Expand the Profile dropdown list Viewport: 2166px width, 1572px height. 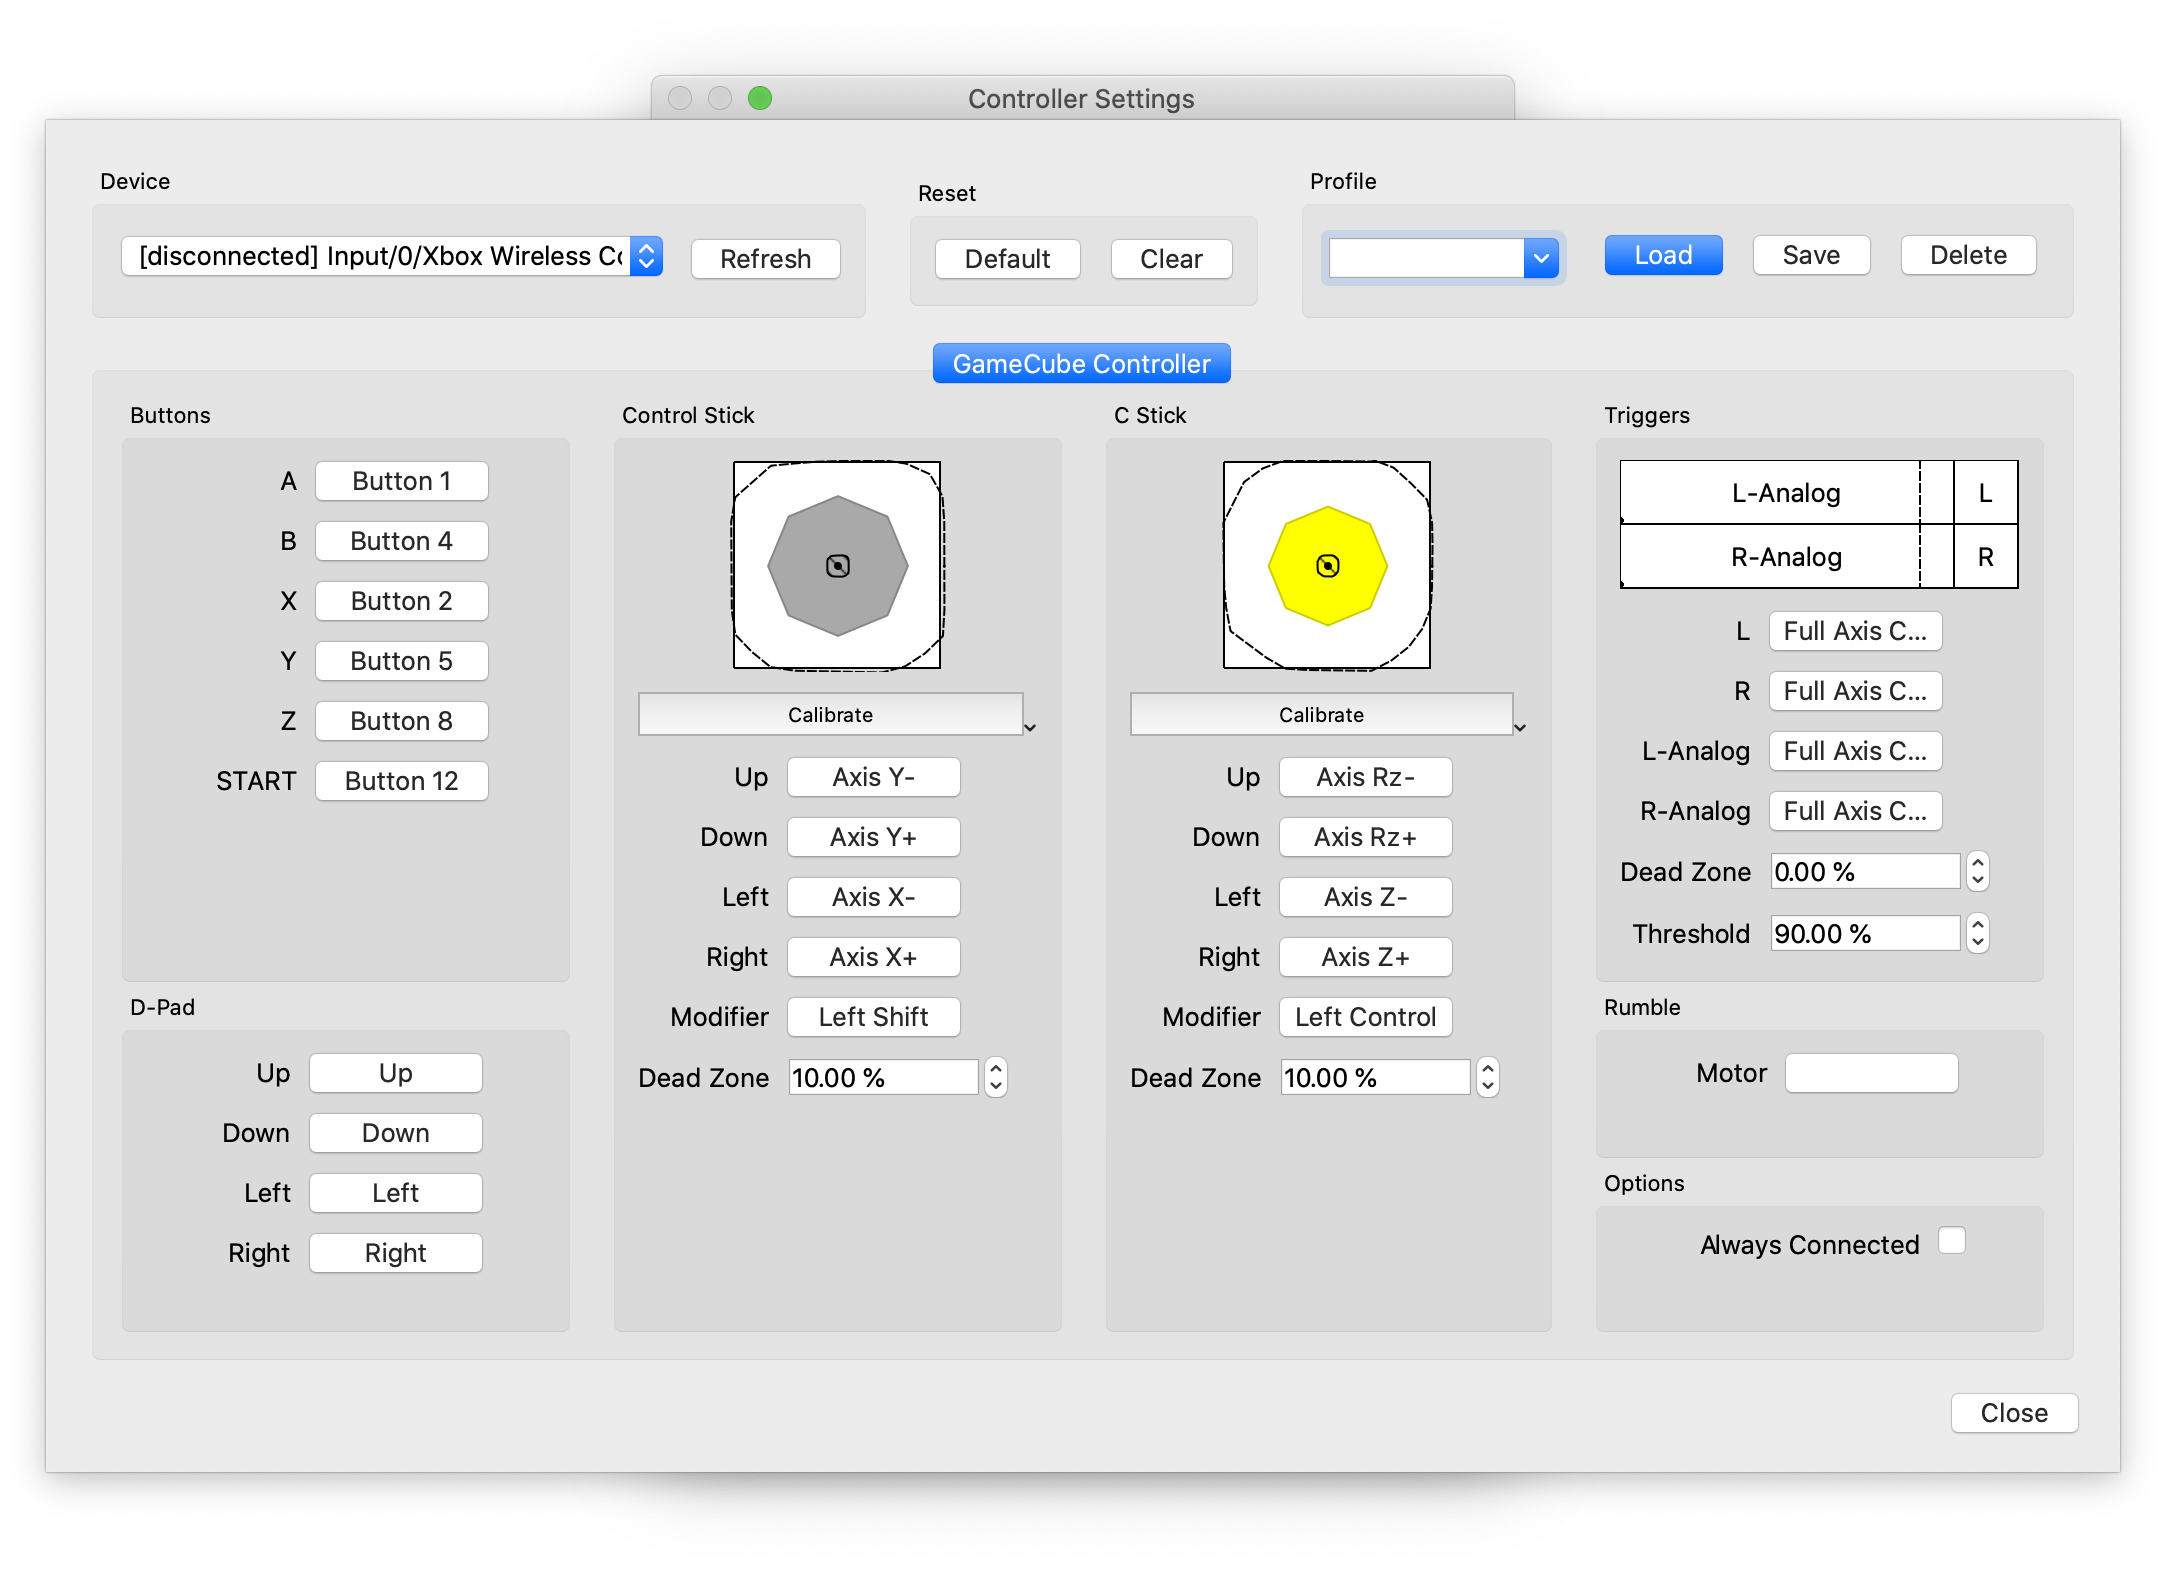1540,257
